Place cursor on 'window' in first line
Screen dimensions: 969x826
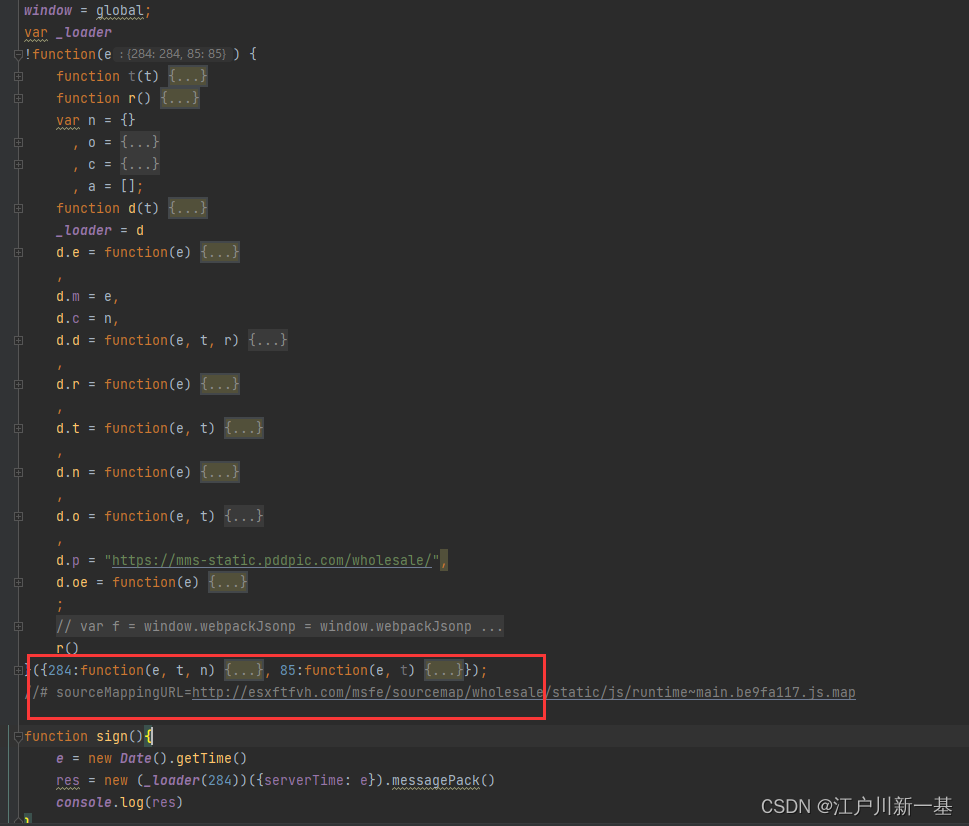coord(48,11)
